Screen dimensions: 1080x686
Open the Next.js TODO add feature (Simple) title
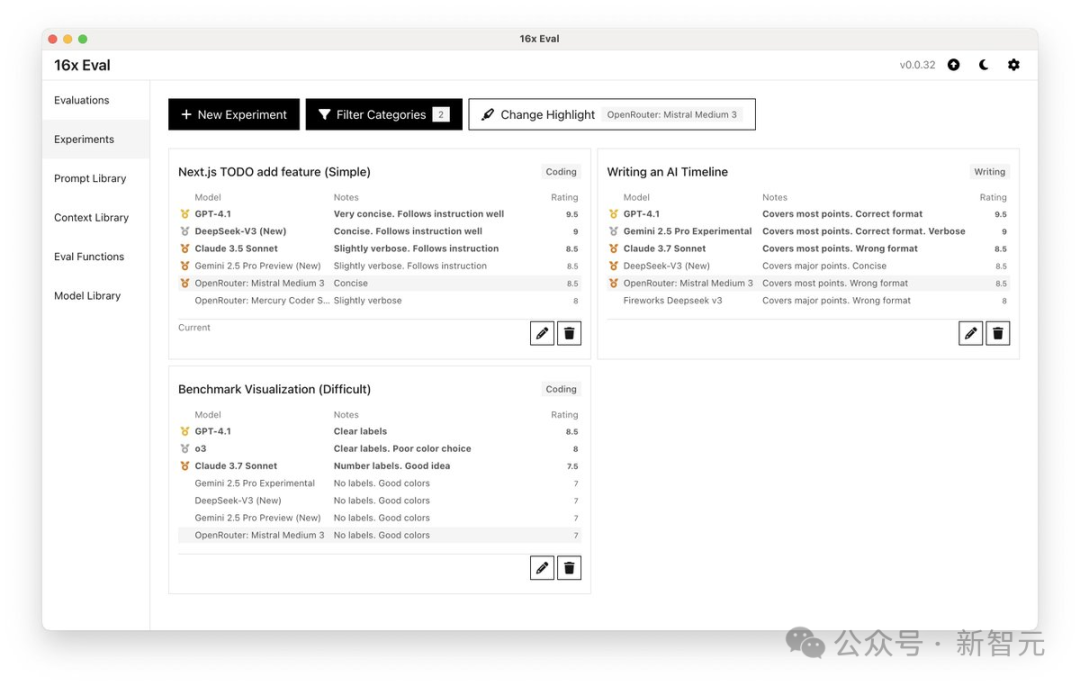click(x=274, y=172)
